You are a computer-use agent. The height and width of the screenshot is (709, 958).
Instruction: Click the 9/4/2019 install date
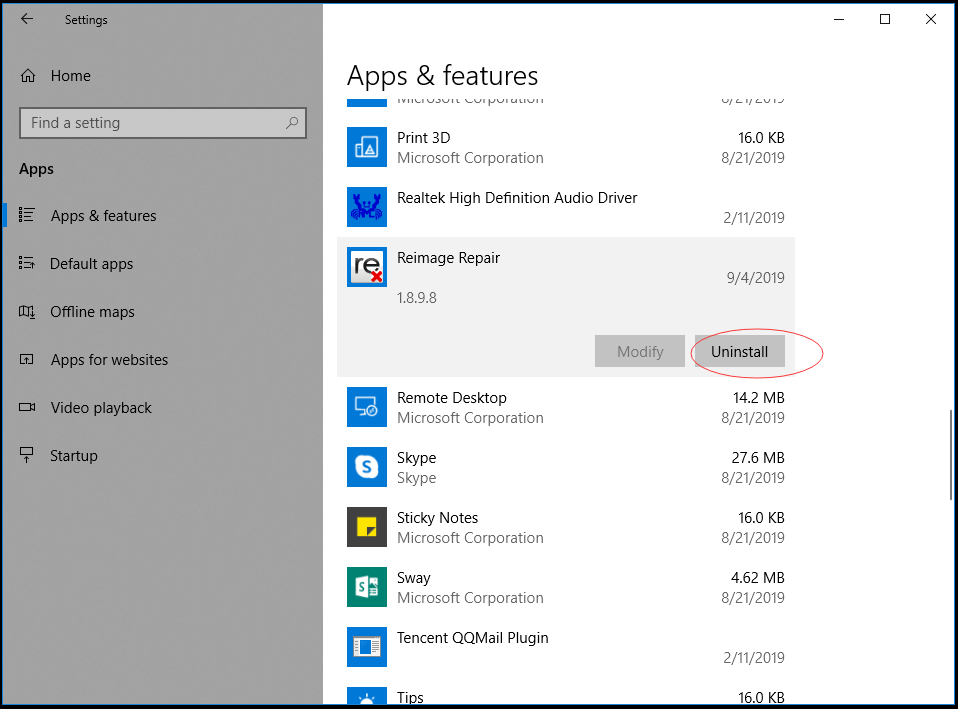755,278
